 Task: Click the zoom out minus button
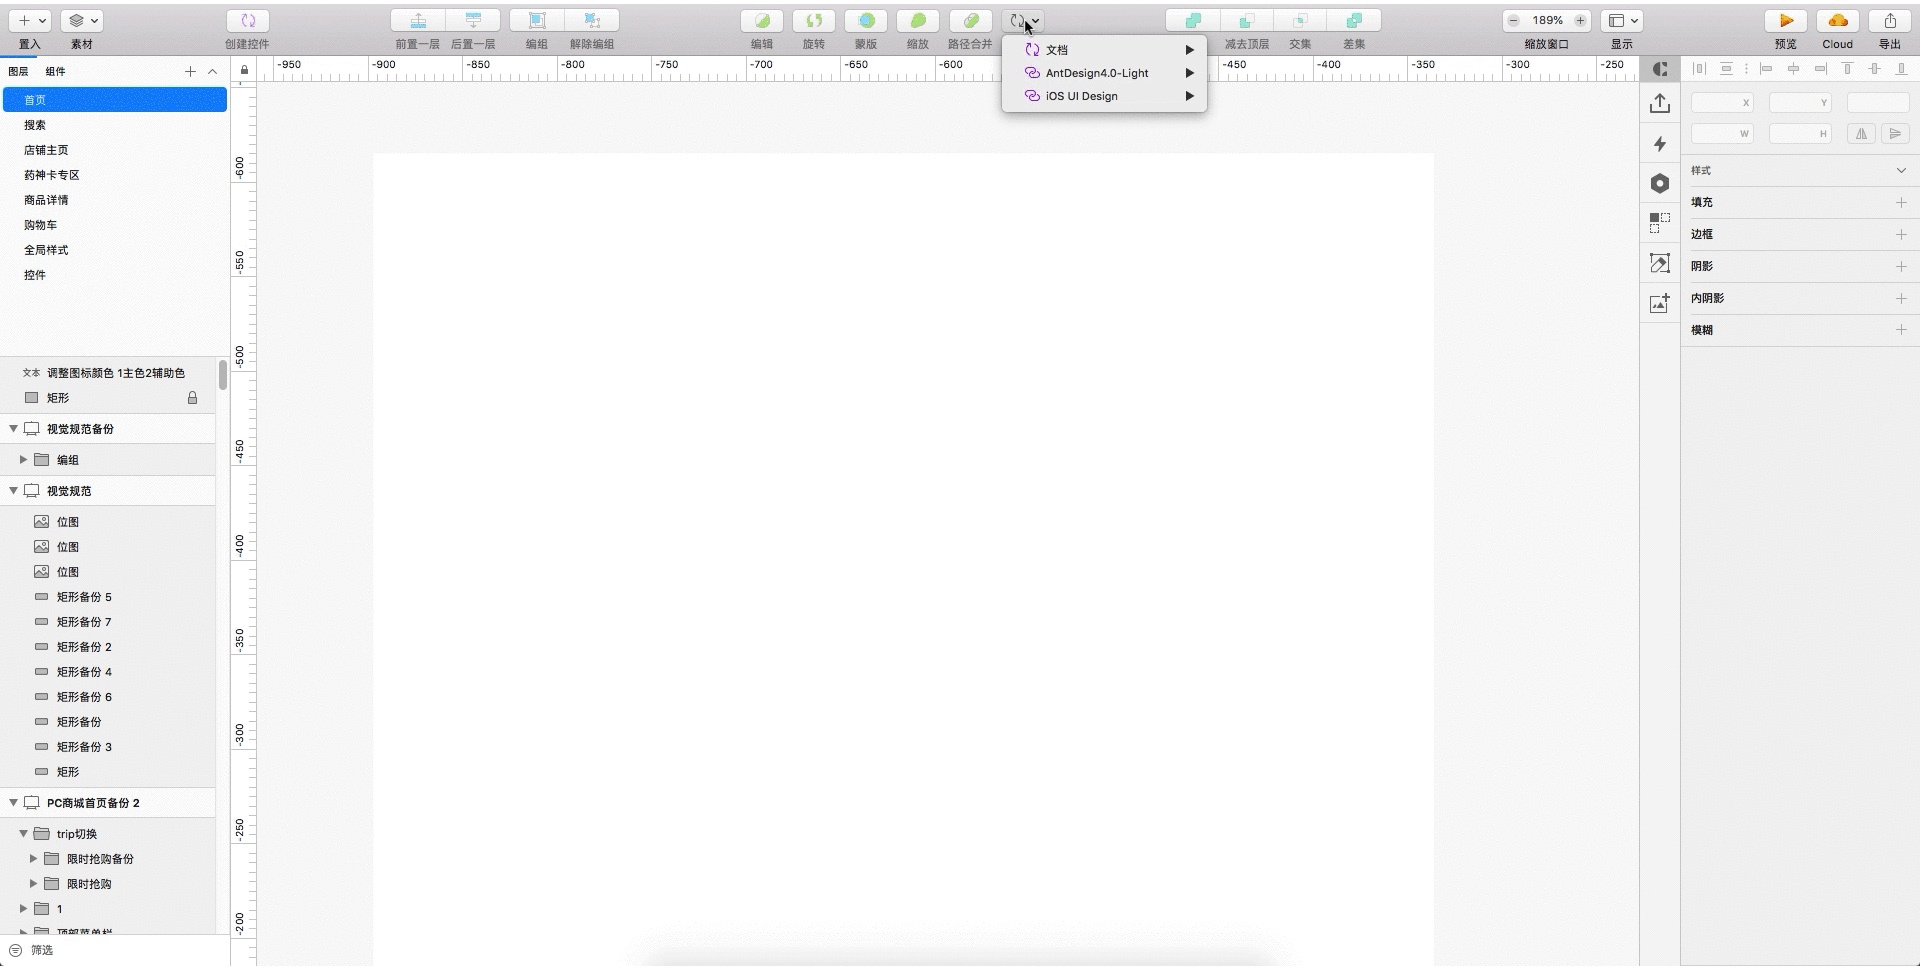1514,21
